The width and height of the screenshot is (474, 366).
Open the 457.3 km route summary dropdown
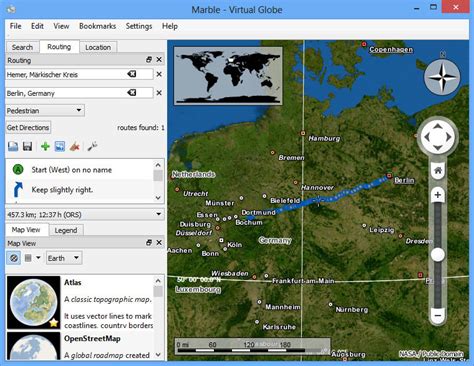[x=85, y=214]
